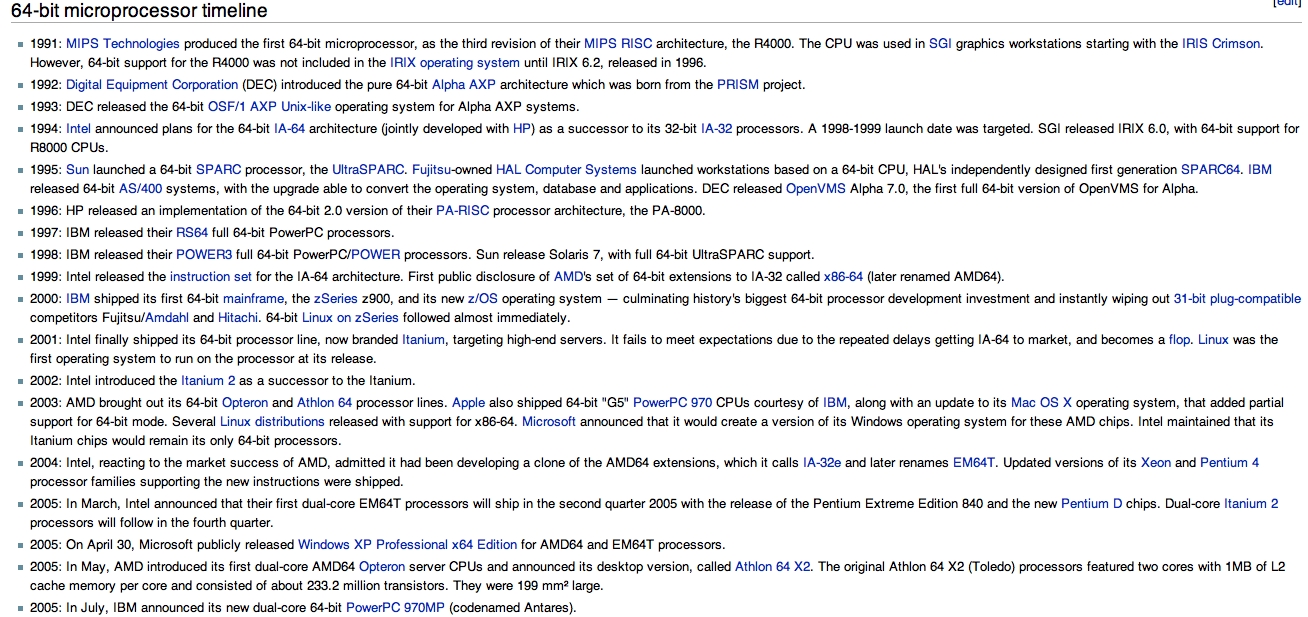This screenshot has height=617, width=1308.
Task: Follow the Linux link in the 2001 entry
Action: point(1213,340)
